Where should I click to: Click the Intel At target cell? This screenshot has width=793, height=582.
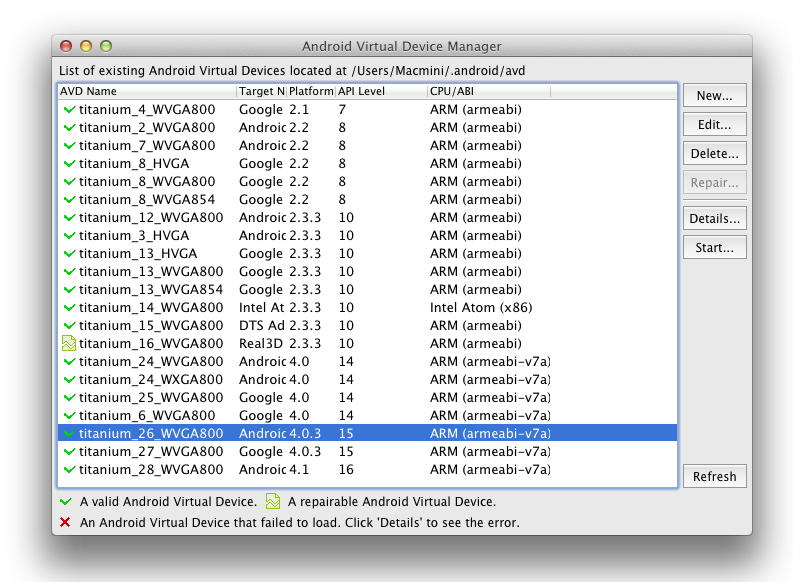[x=261, y=307]
